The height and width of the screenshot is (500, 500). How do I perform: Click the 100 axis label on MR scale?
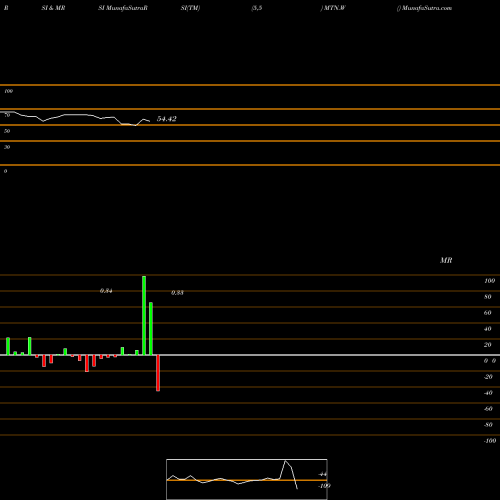tap(489, 281)
